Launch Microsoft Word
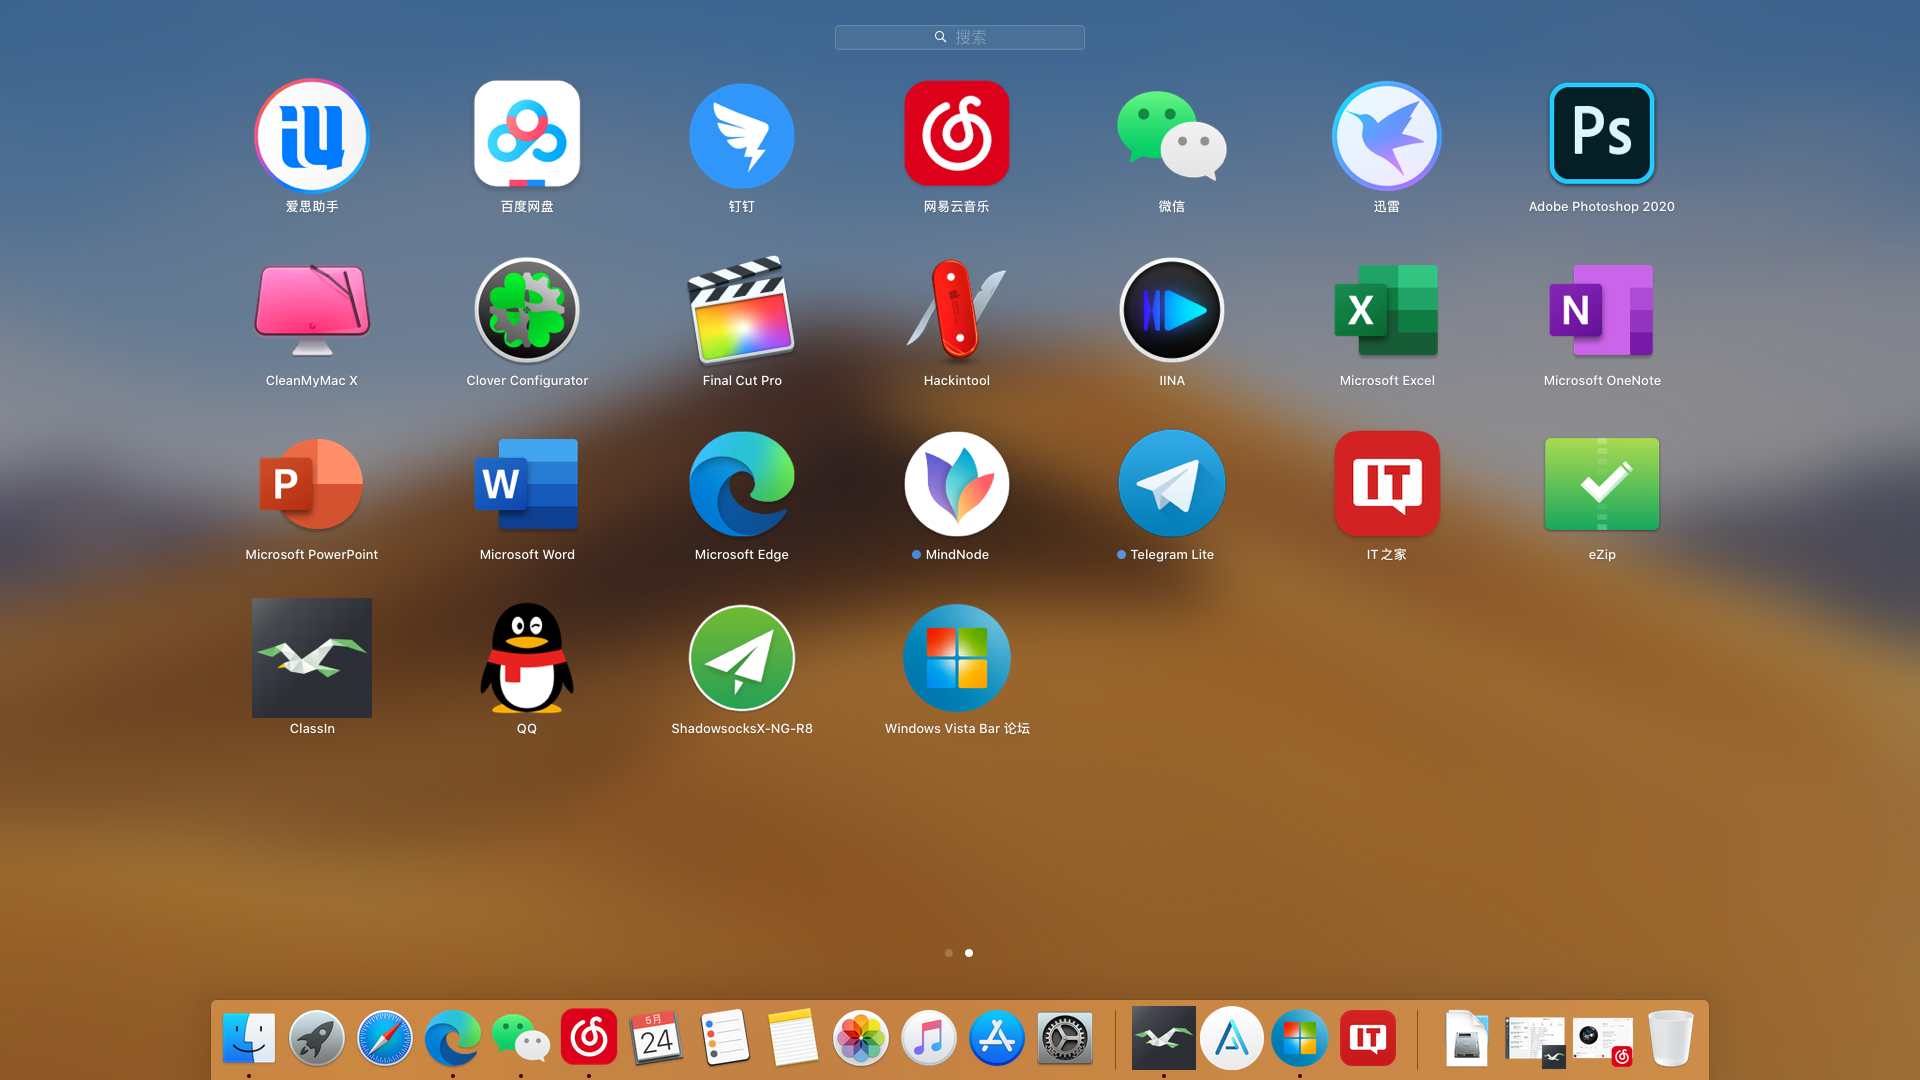The width and height of the screenshot is (1920, 1080). (527, 483)
